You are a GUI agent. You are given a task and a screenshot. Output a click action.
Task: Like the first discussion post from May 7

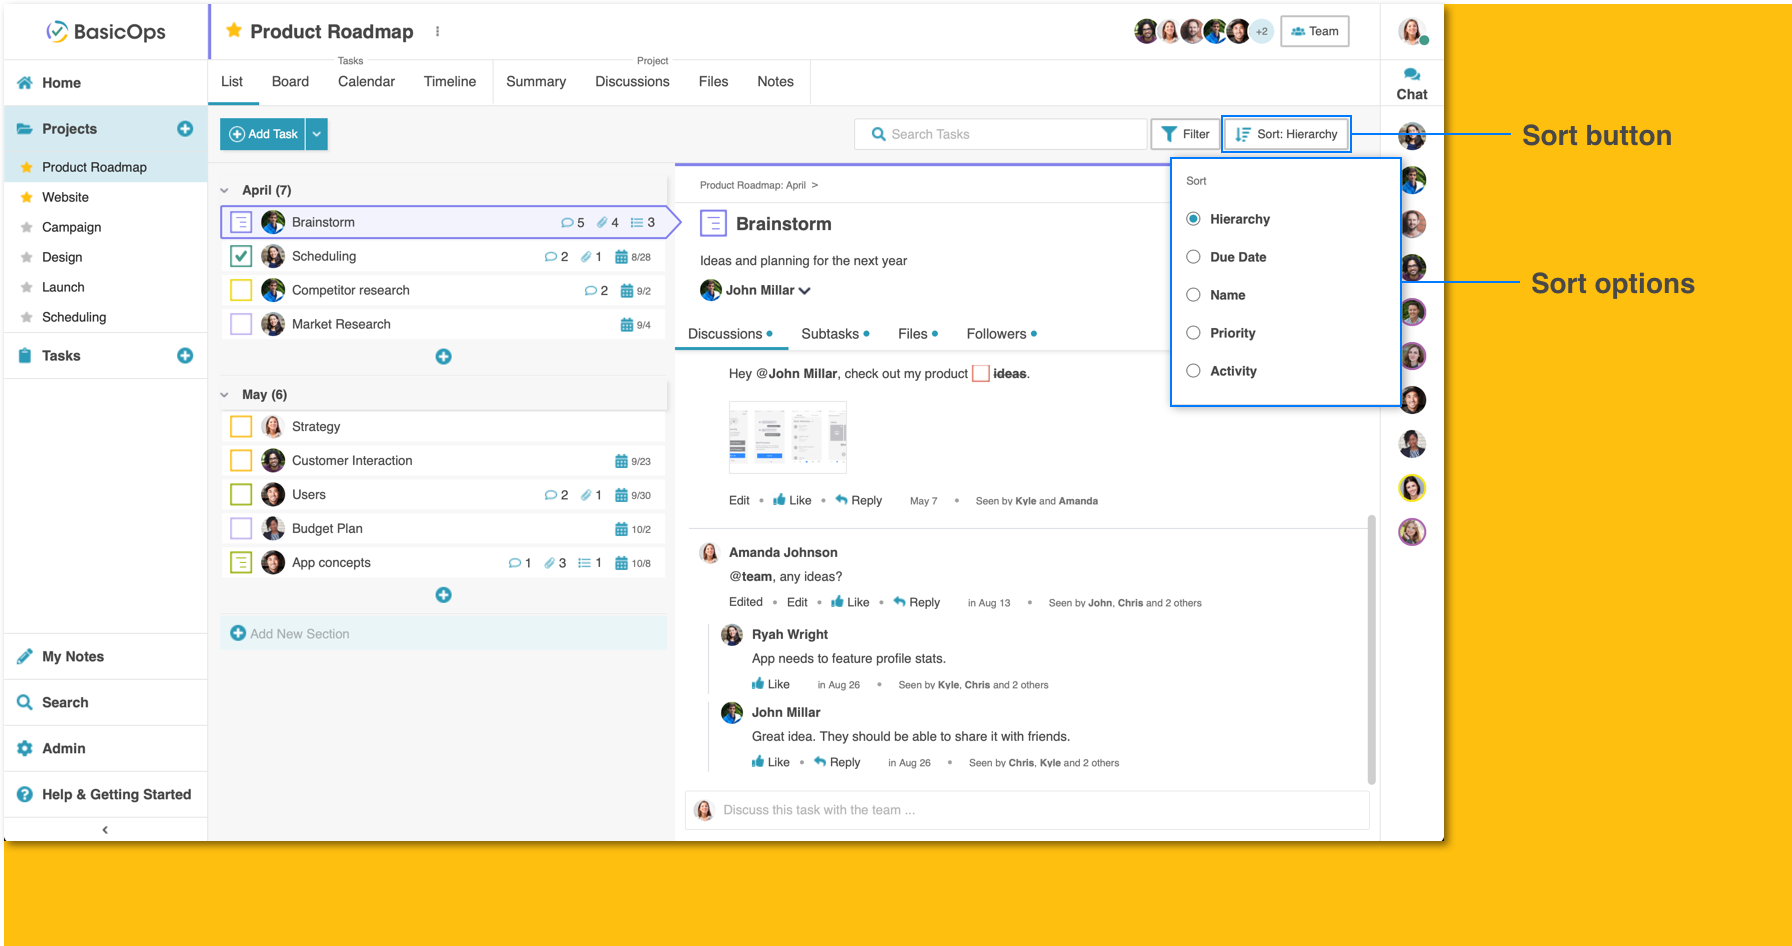792,501
